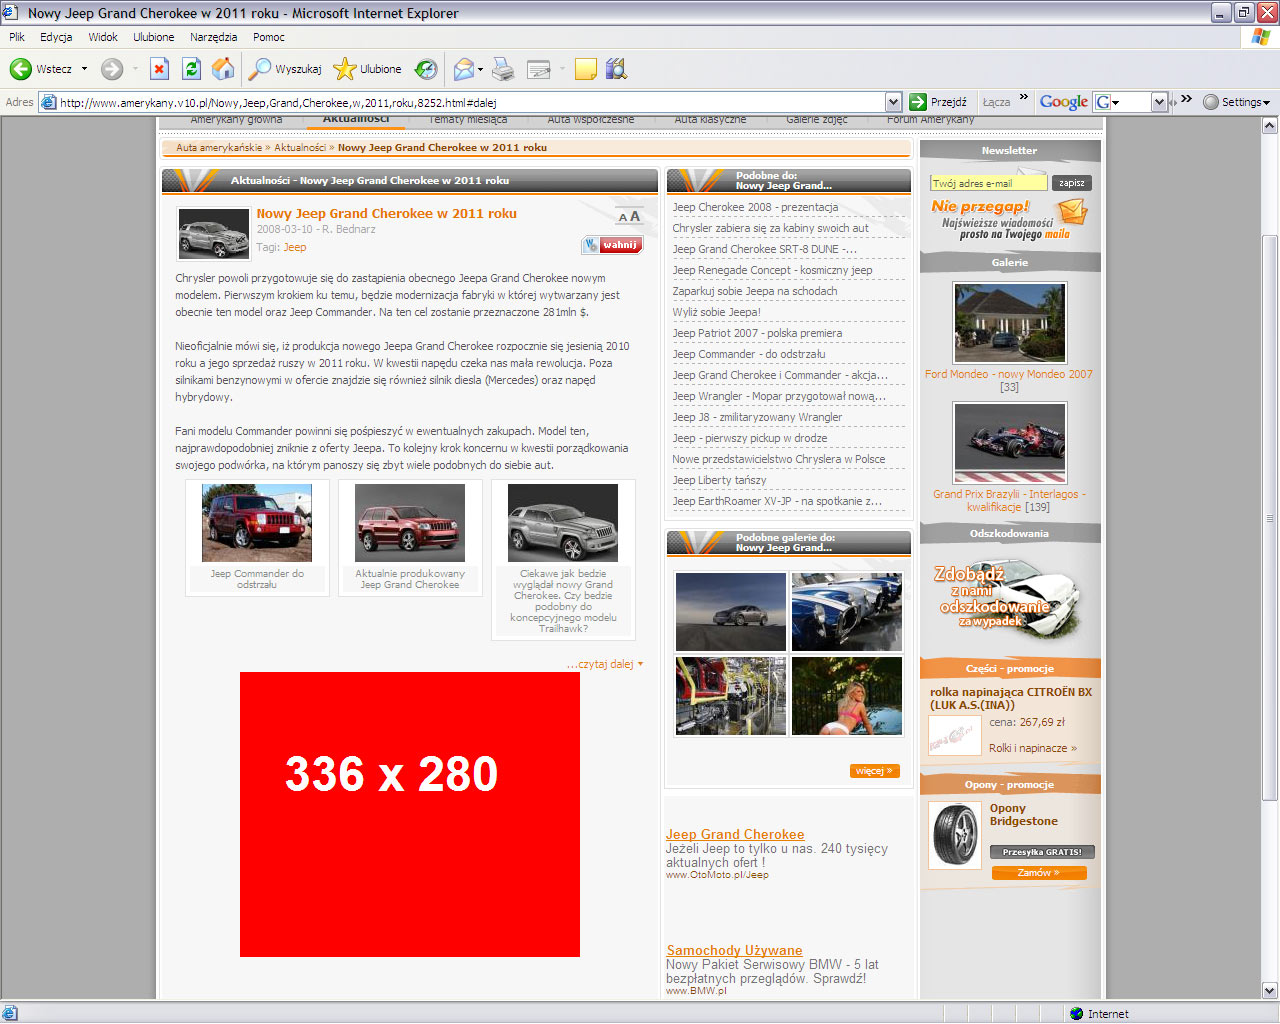1280x1024 pixels.
Task: Click the Zamów tire order button
Action: 1039,873
